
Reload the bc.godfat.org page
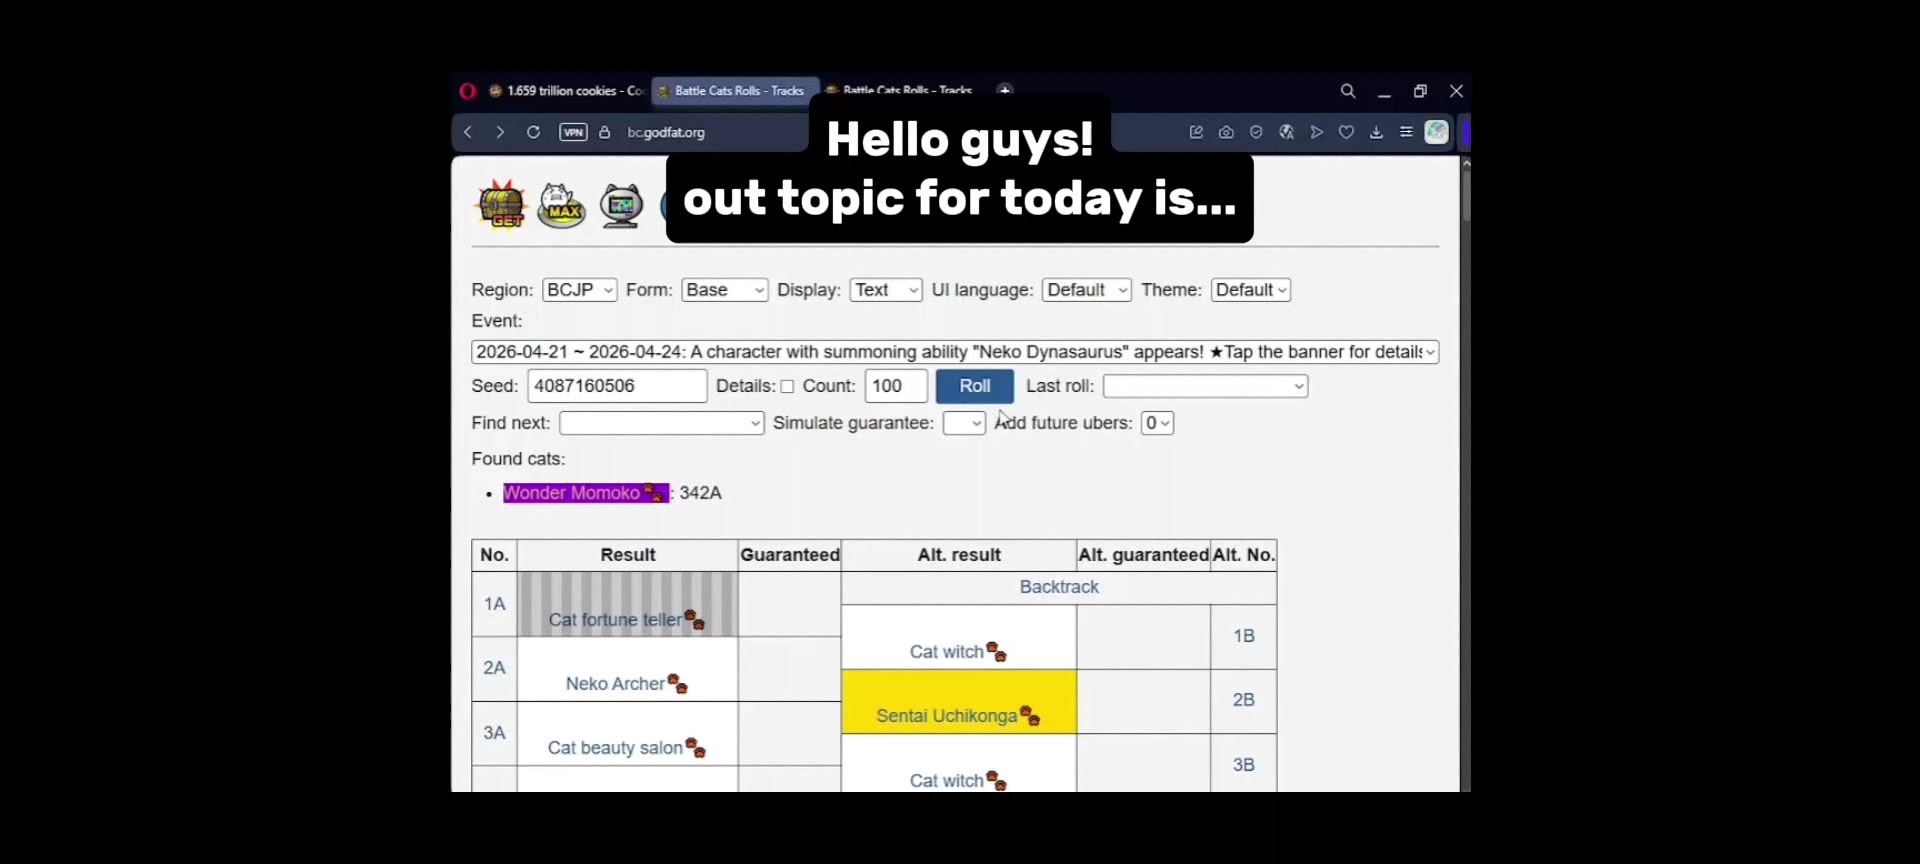tap(533, 132)
